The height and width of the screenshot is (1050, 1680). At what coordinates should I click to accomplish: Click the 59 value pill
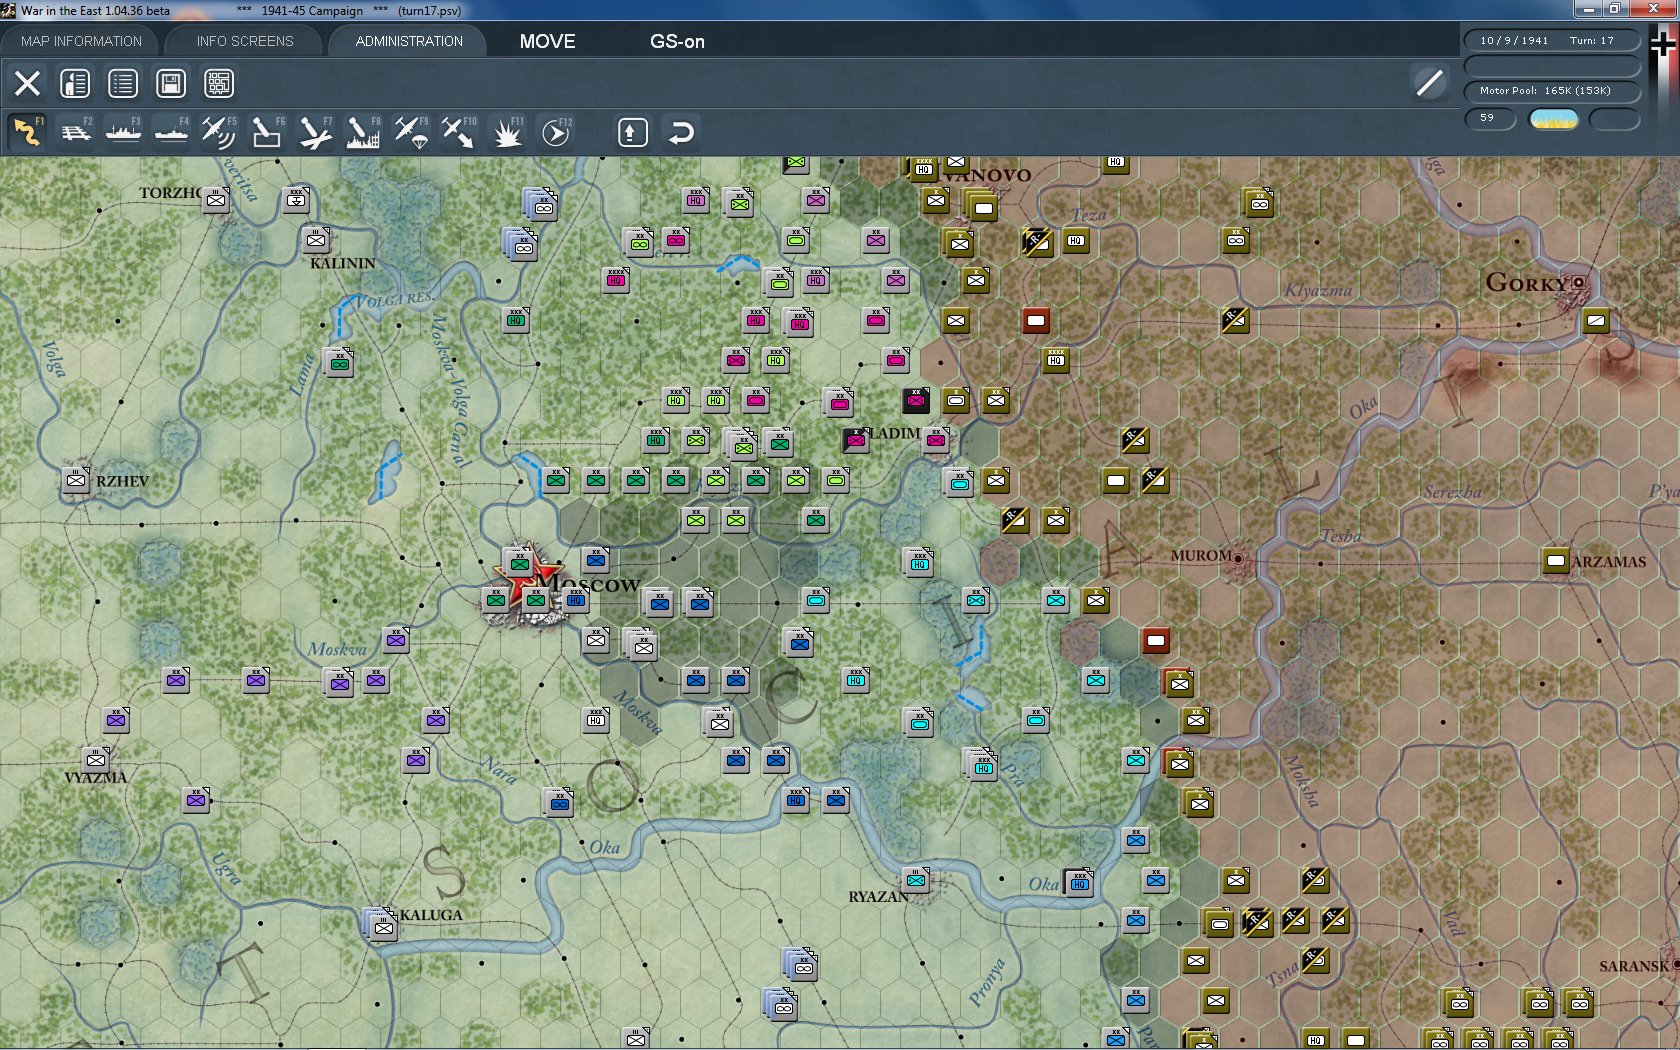[x=1490, y=118]
